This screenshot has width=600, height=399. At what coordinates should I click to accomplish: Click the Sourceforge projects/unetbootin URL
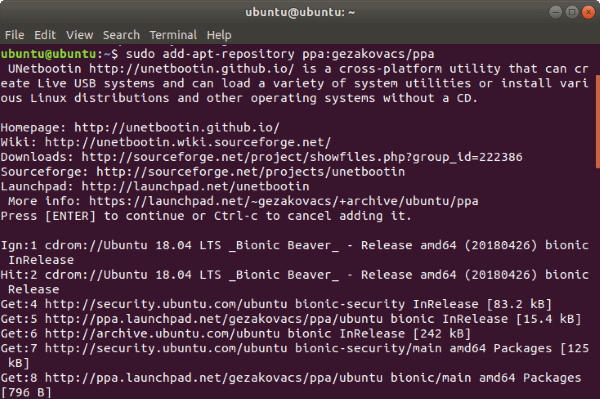coord(250,172)
